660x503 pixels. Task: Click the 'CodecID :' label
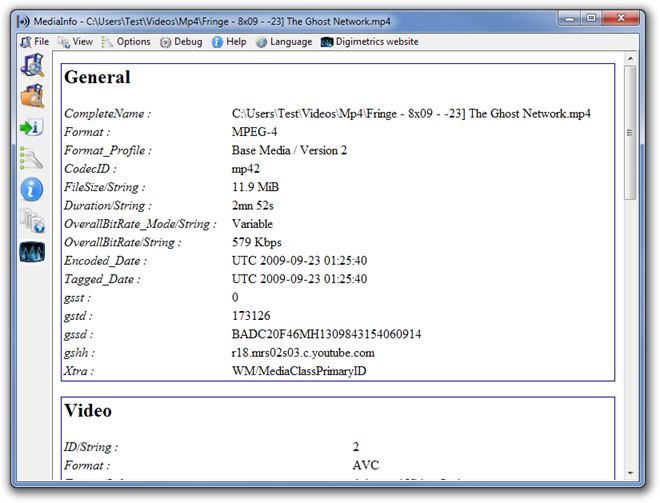pyautogui.click(x=90, y=169)
